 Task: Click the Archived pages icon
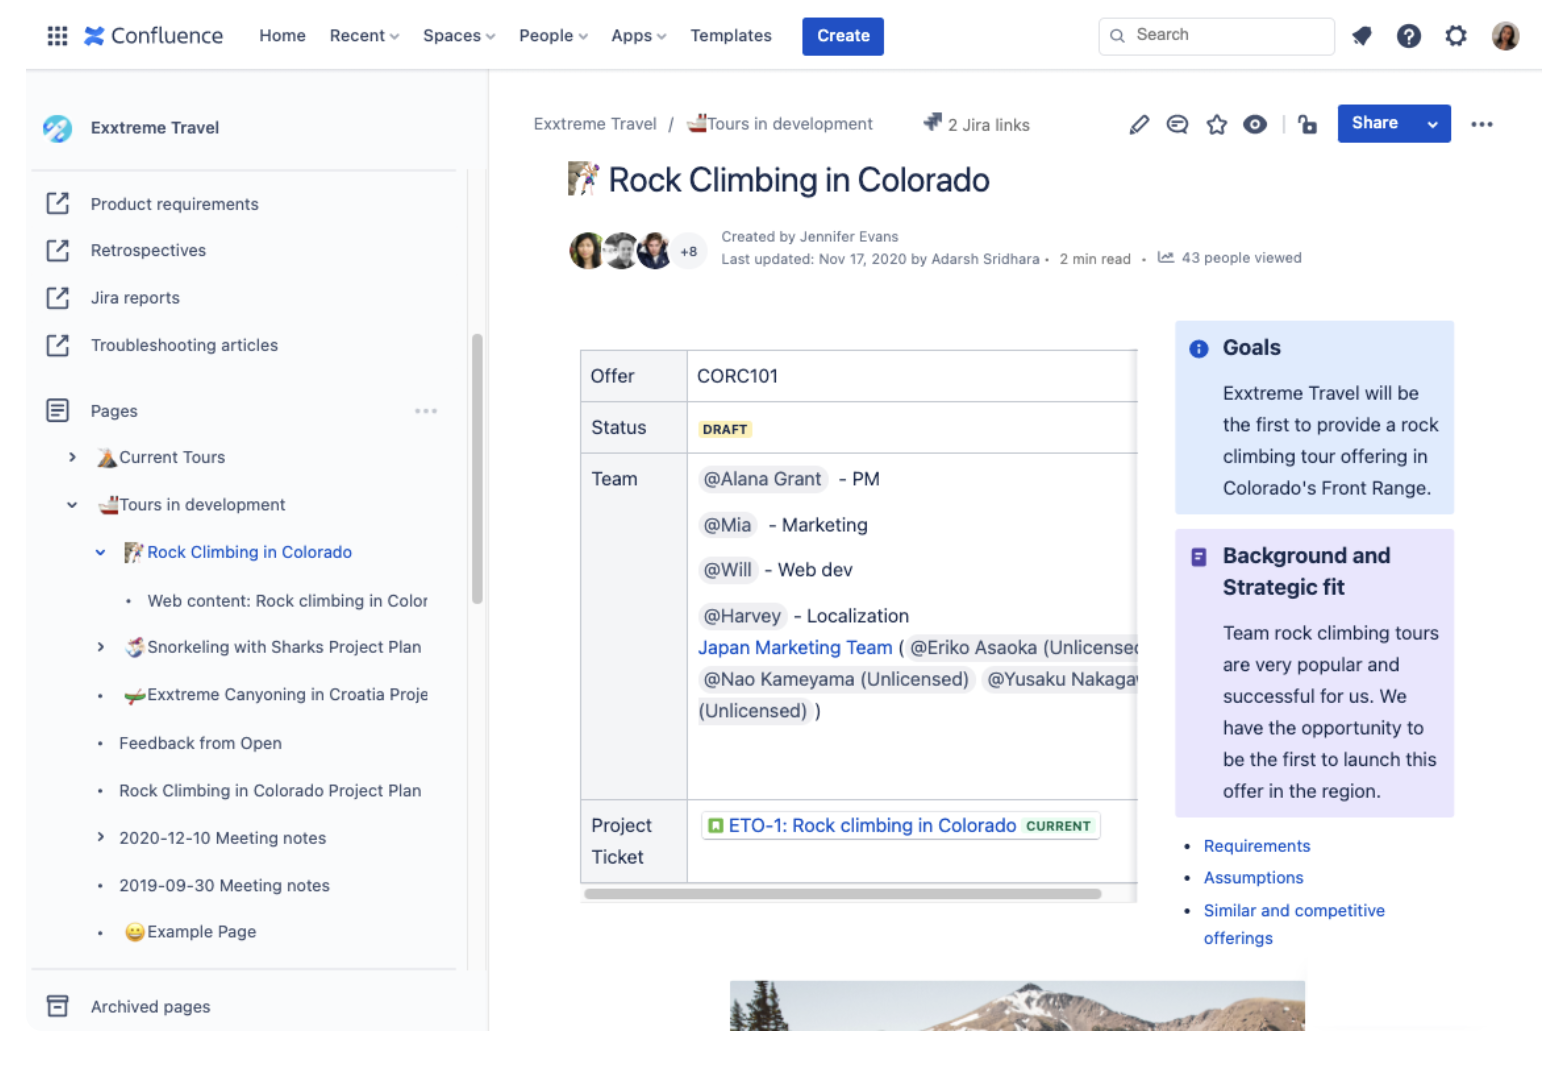(x=58, y=1006)
